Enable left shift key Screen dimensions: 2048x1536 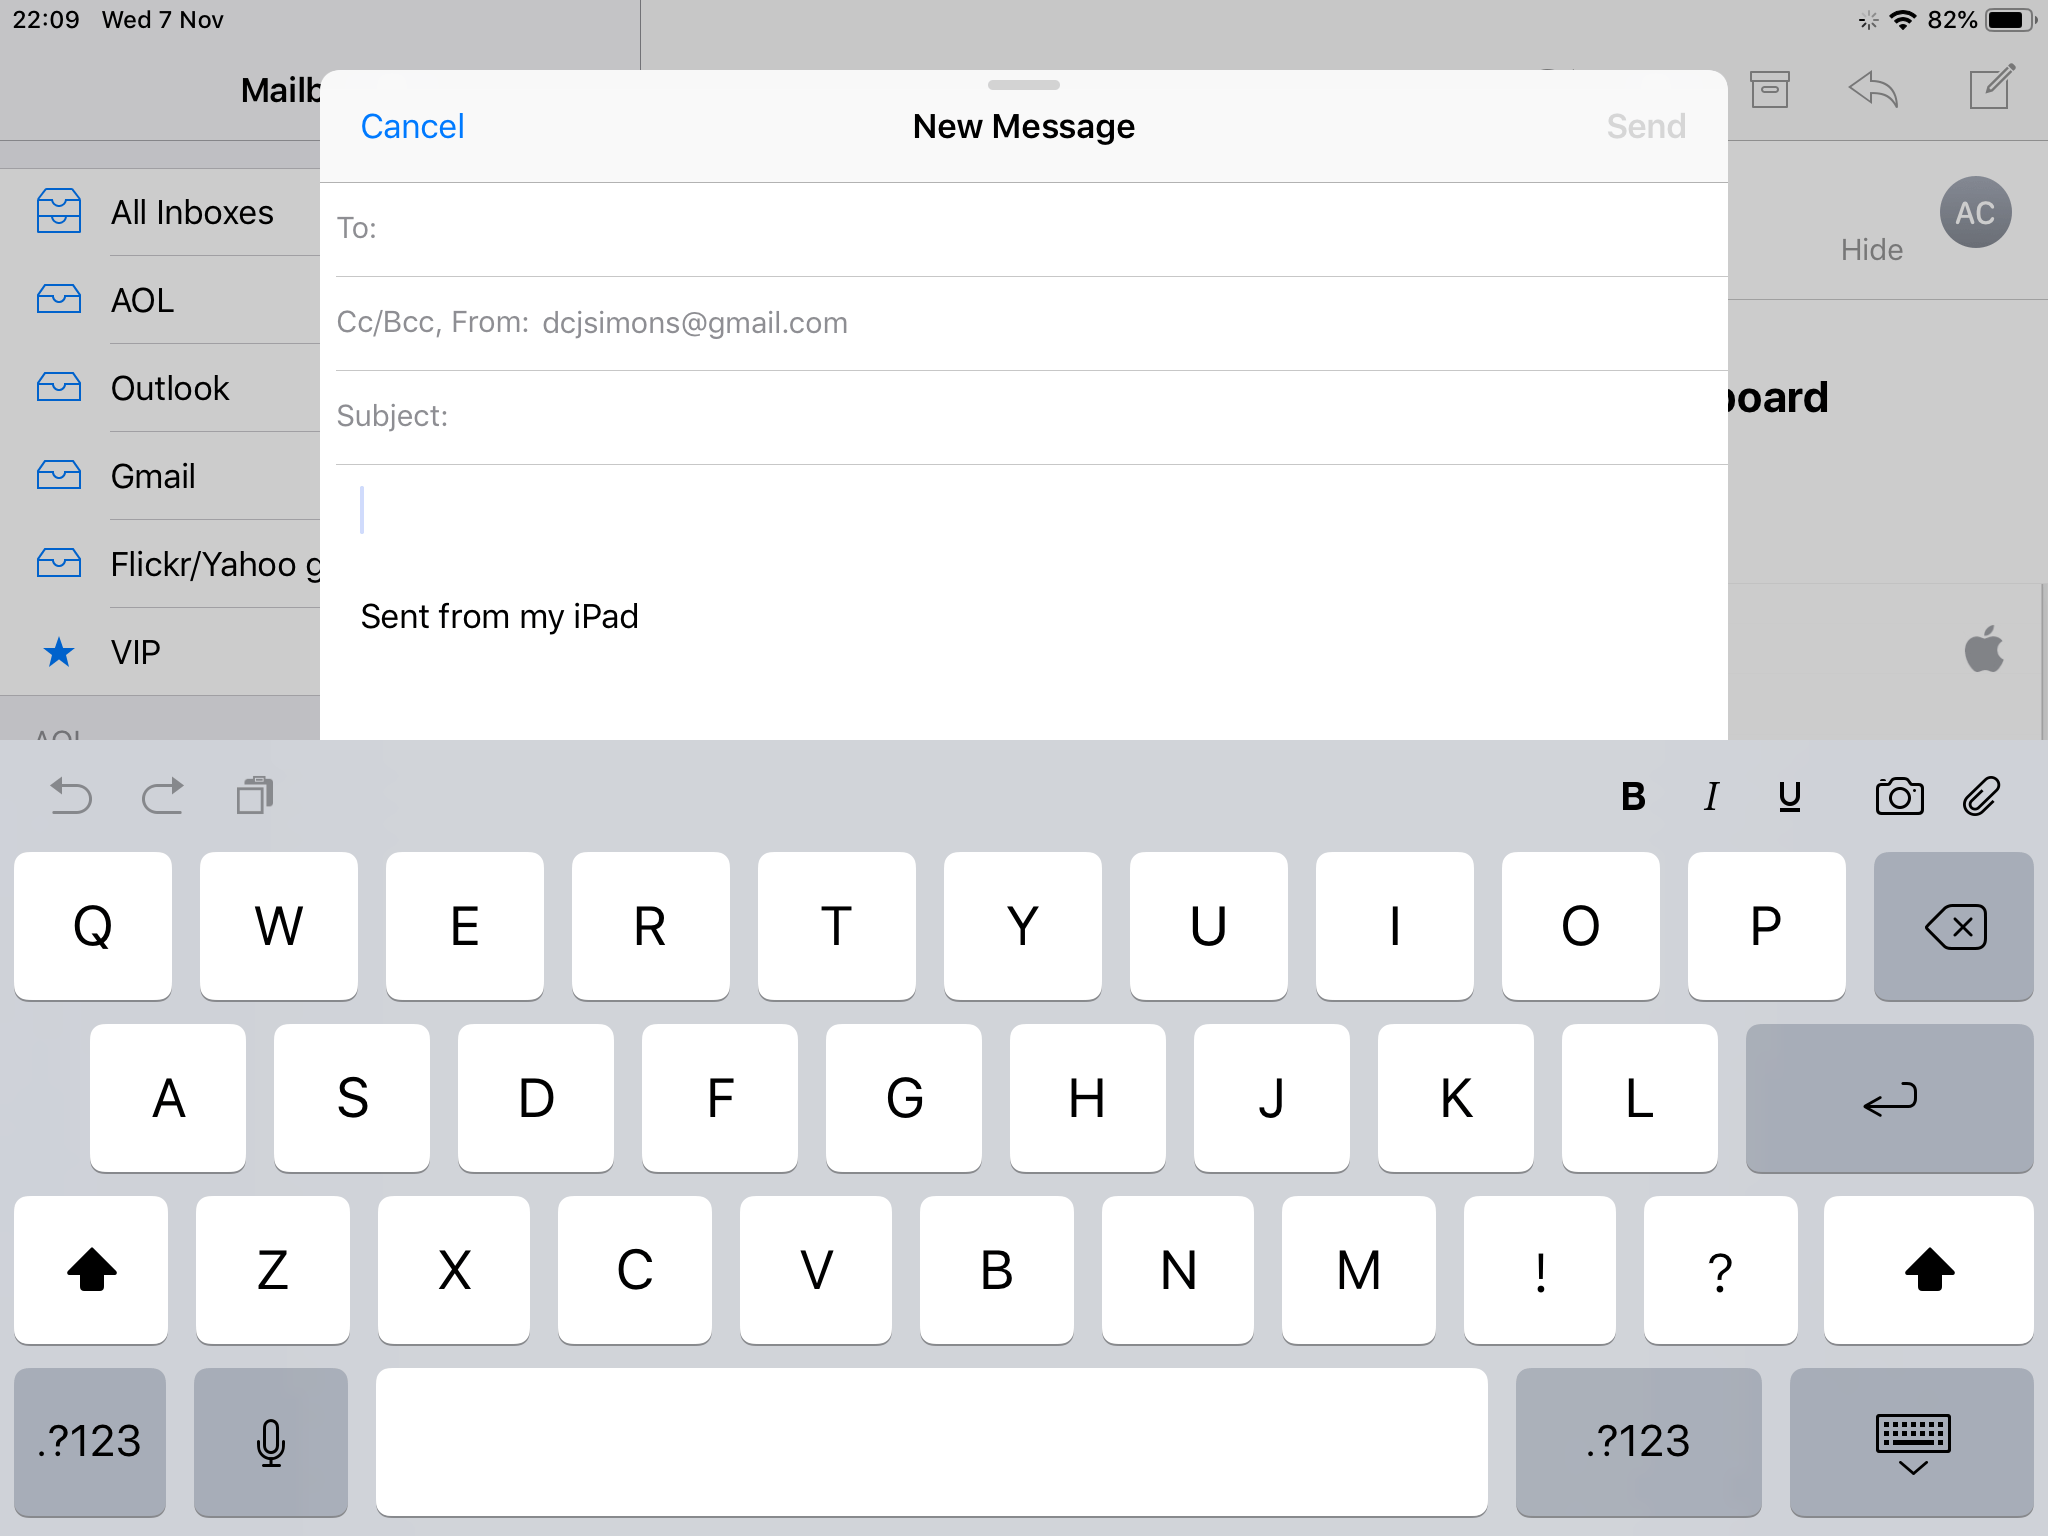pos(91,1270)
